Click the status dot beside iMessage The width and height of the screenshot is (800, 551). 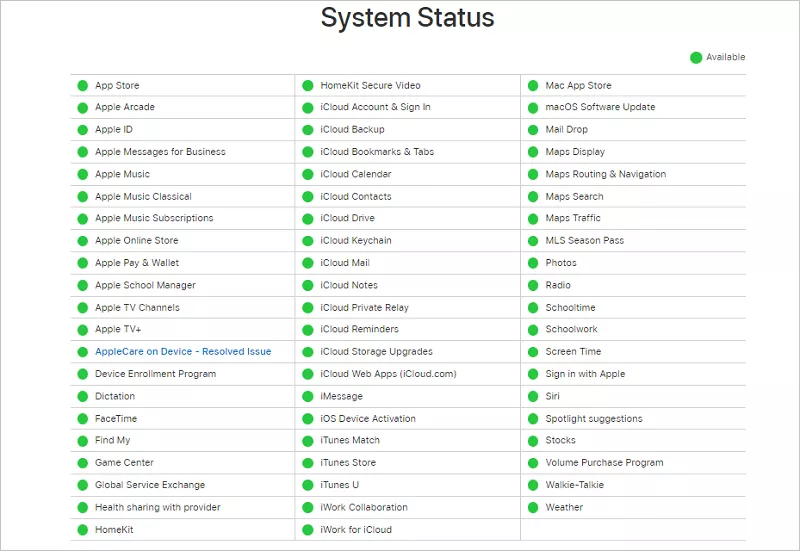pyautogui.click(x=308, y=396)
